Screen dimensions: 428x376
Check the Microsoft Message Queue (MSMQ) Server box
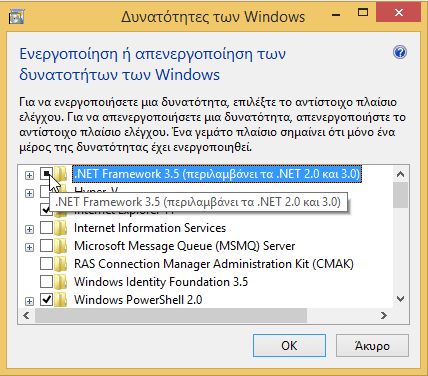46,246
